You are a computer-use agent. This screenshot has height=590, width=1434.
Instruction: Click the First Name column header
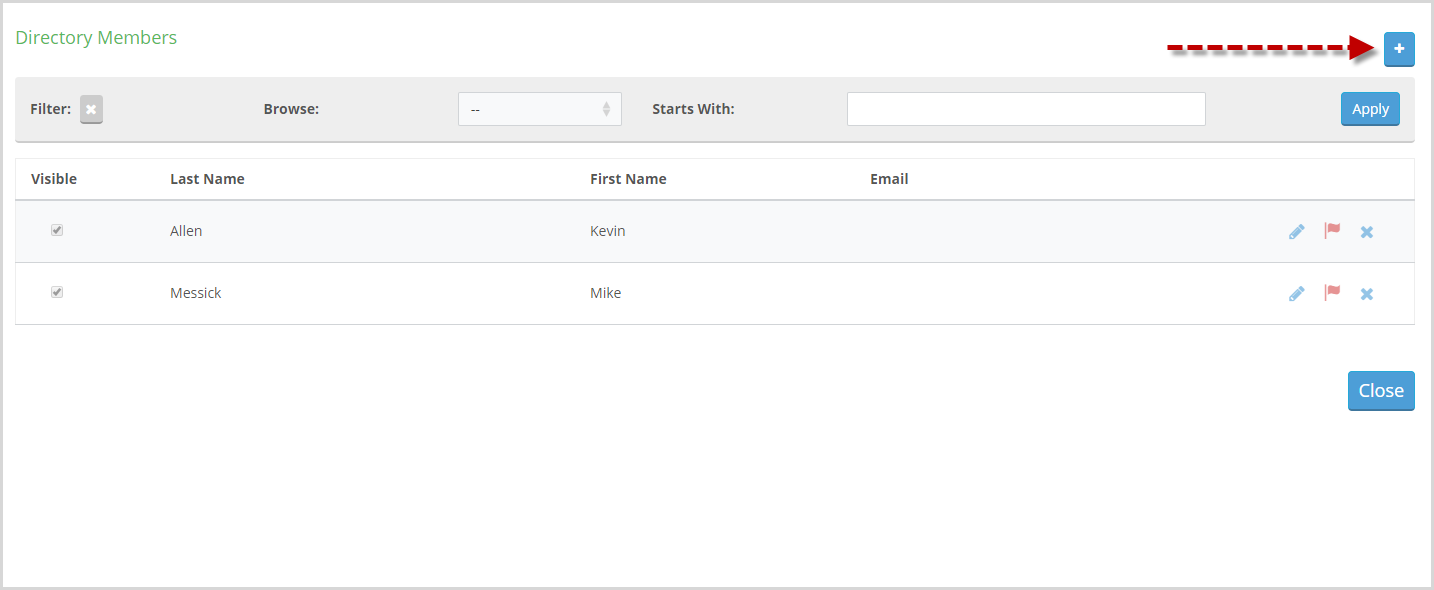pyautogui.click(x=628, y=179)
